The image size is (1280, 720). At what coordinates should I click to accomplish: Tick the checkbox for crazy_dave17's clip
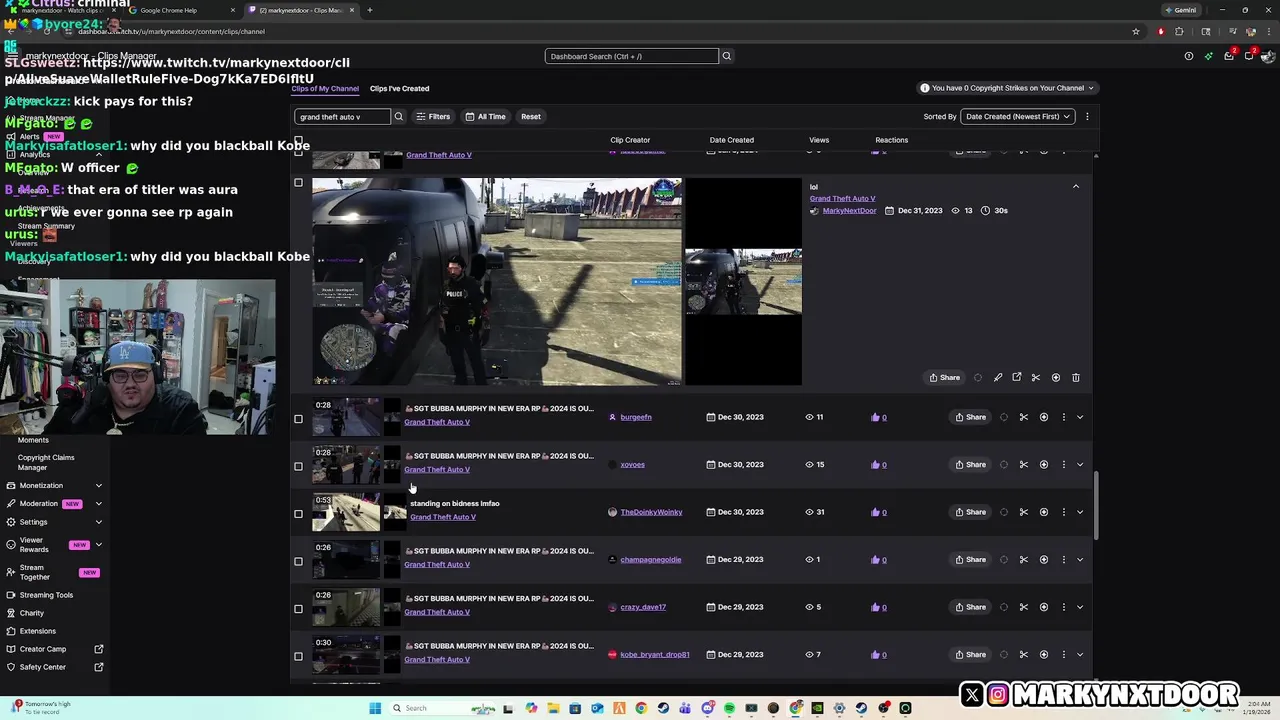[x=298, y=609]
